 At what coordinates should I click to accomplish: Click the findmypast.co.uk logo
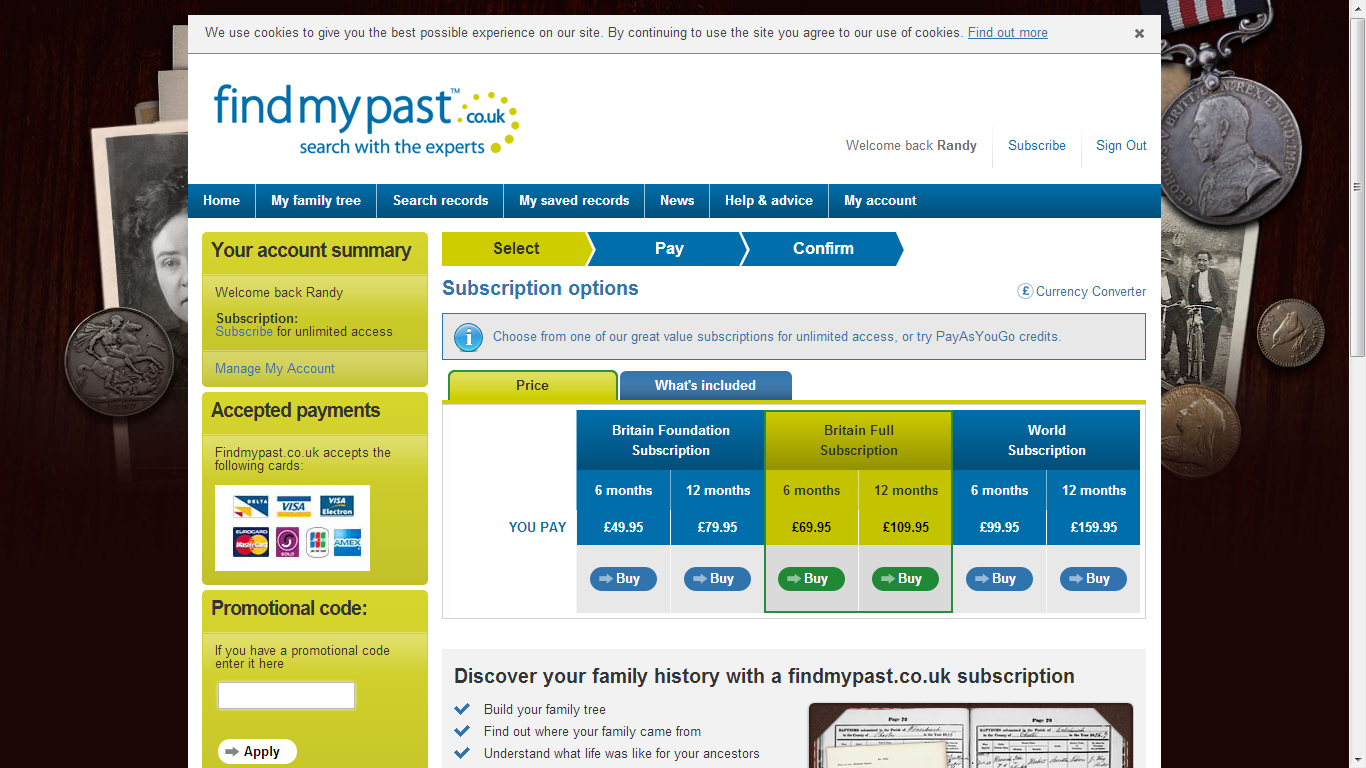pos(366,120)
